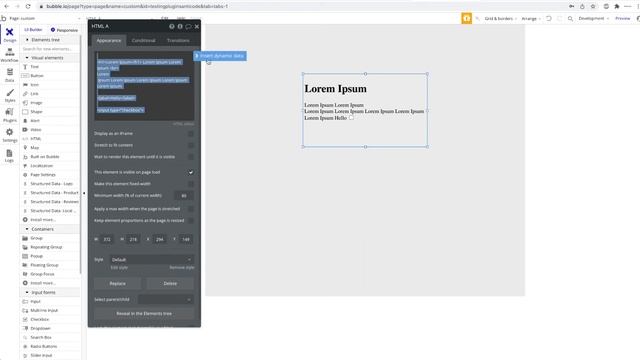Open the Logs tab in the sidebar
Viewport: 640px width, 360px height.
click(9, 156)
